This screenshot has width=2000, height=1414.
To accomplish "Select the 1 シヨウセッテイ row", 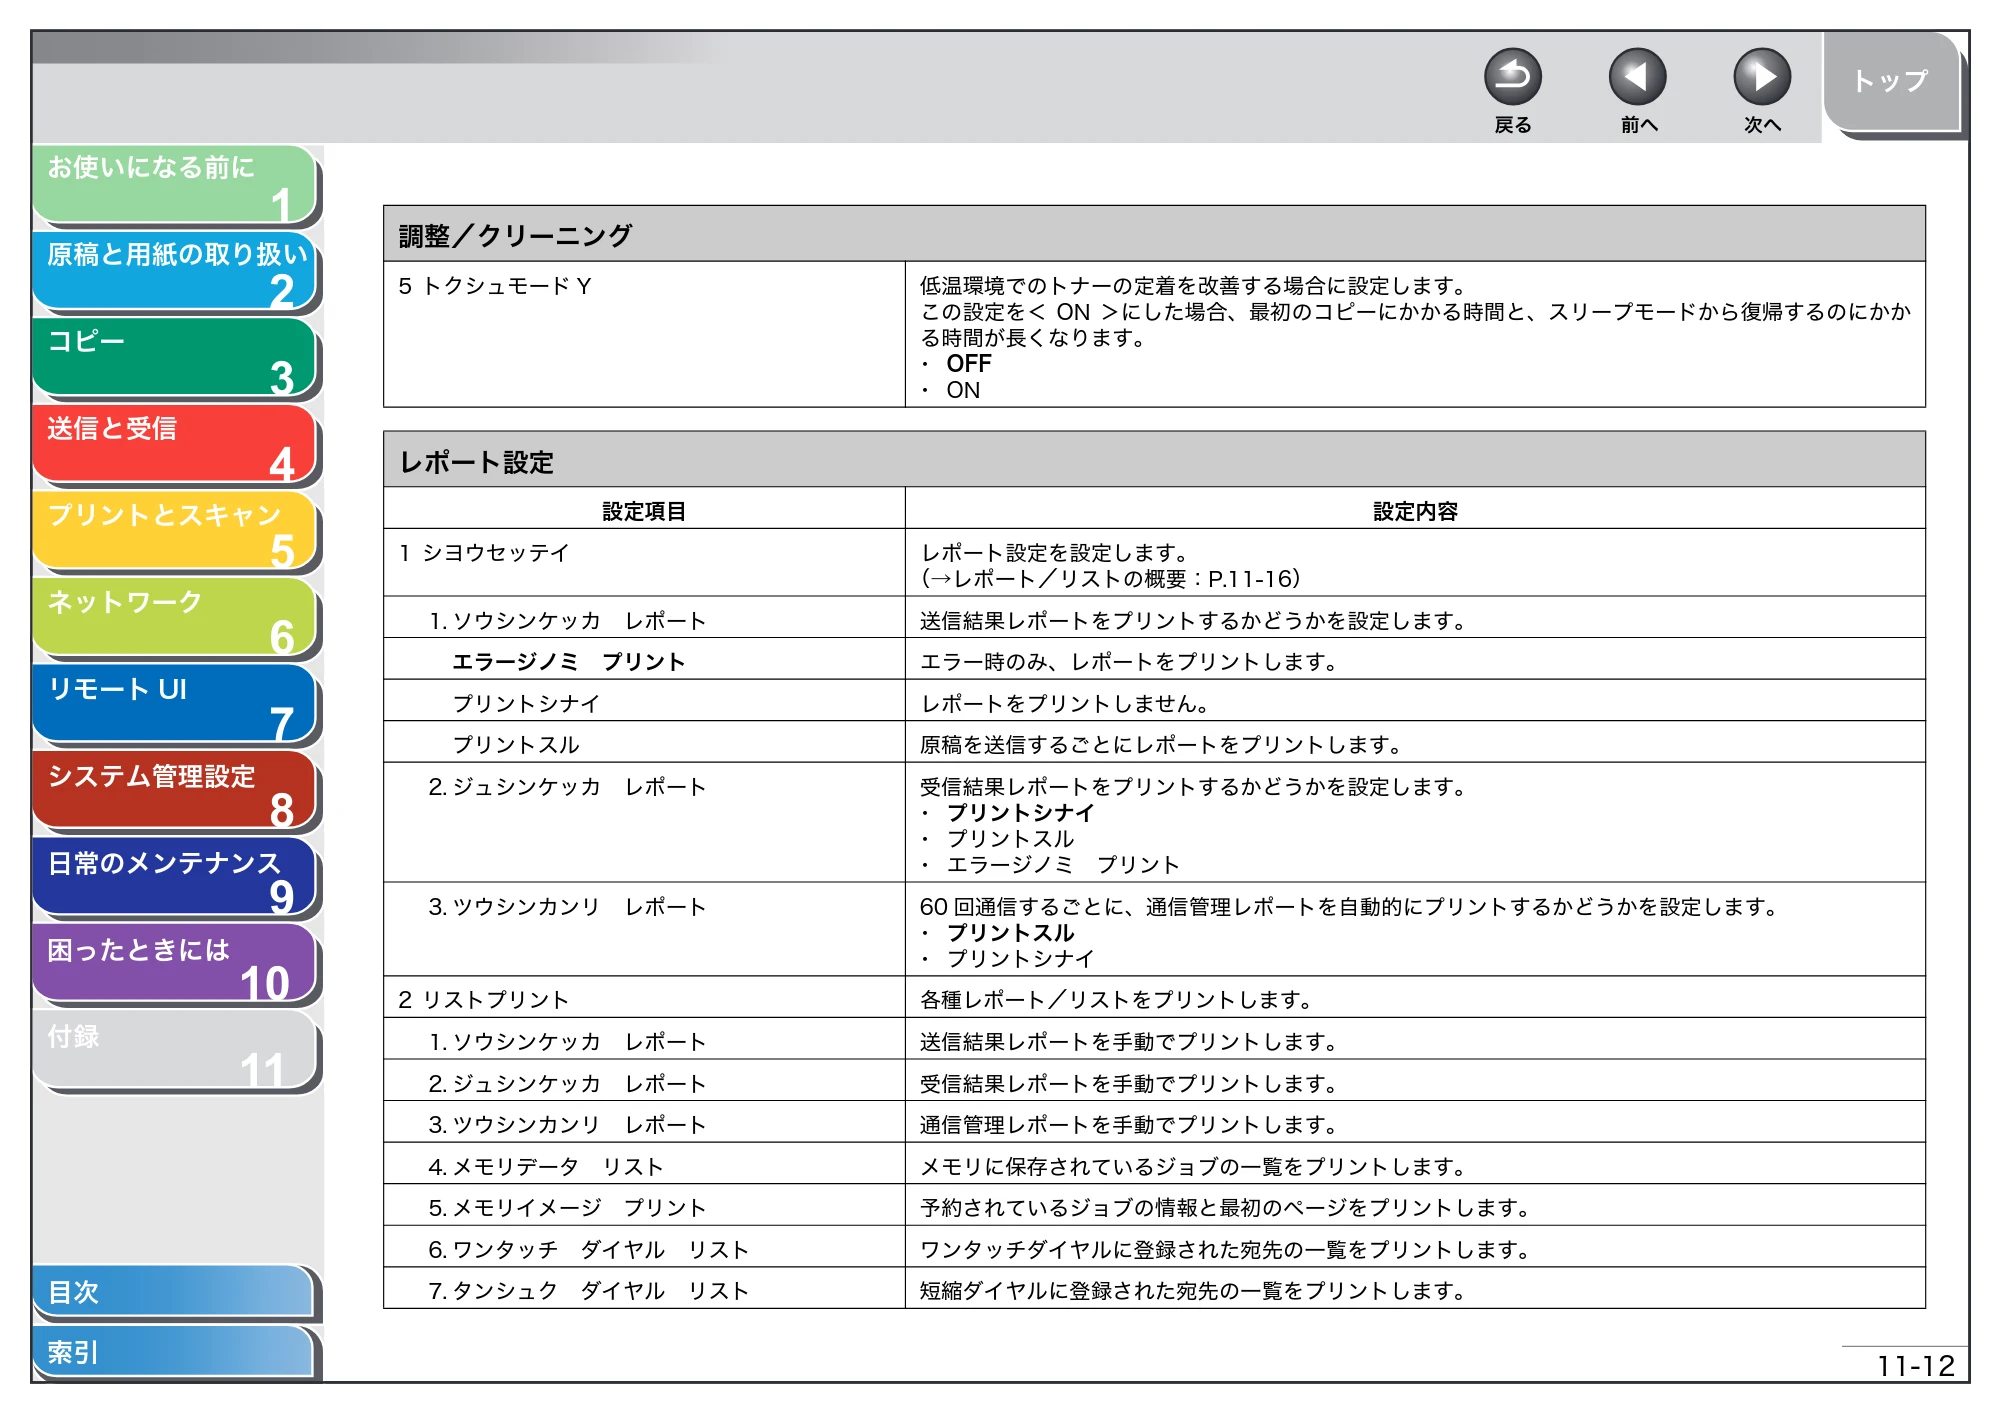I will click(1154, 564).
